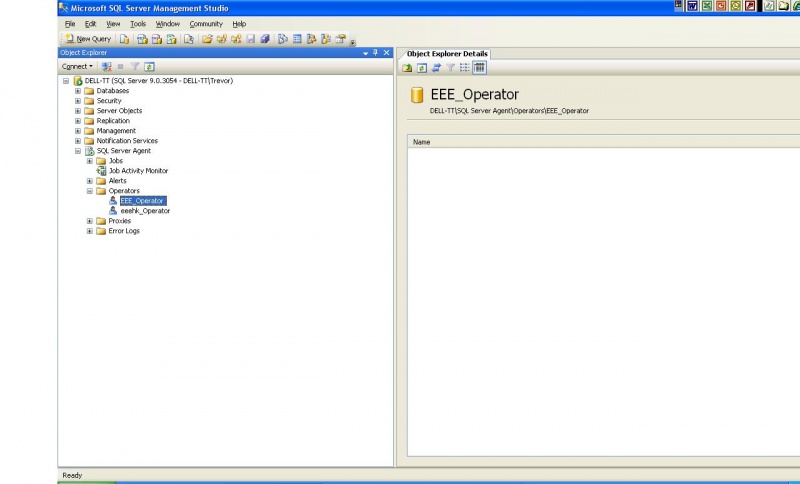Click the New Query toolbar button
Image resolution: width=800 pixels, height=484 pixels.
[88, 39]
